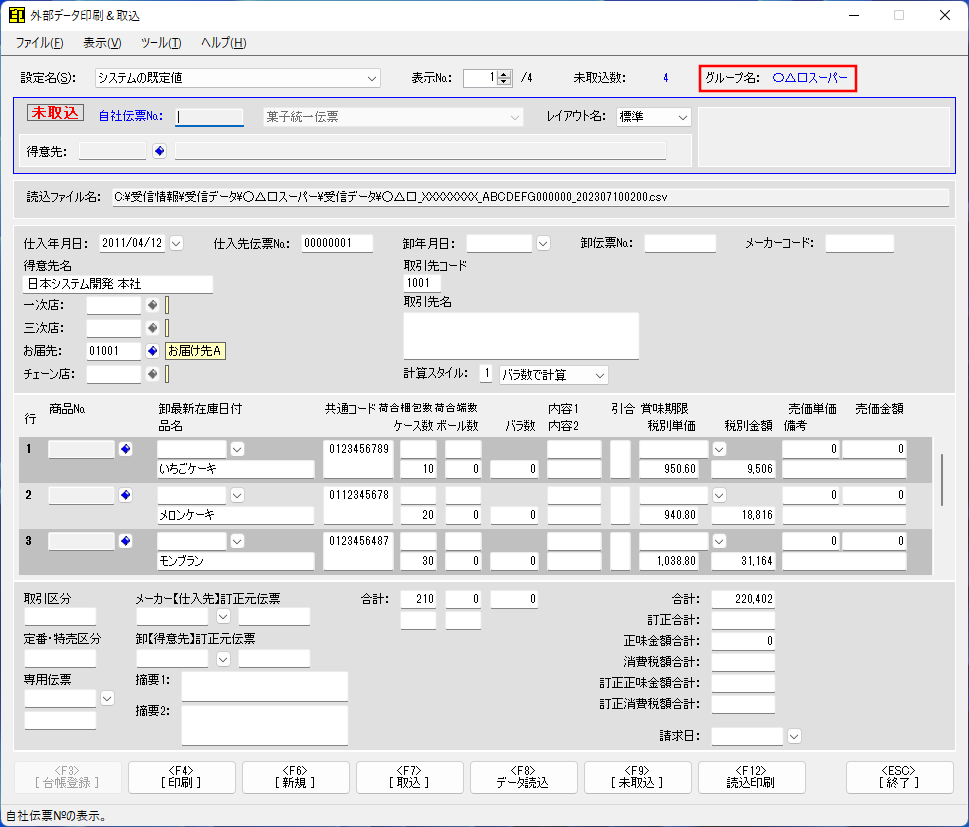Click the diamond lookup icon next to チェーン店

point(153,373)
